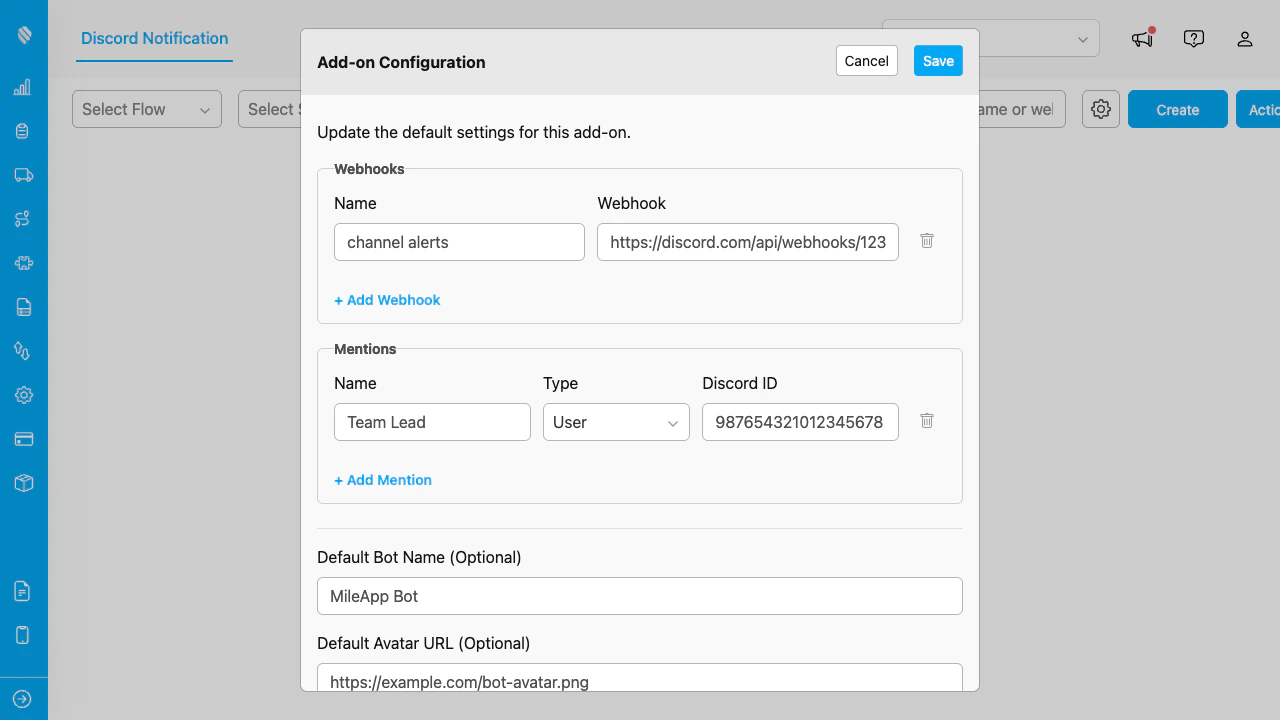Save the add-on configuration

coord(937,60)
